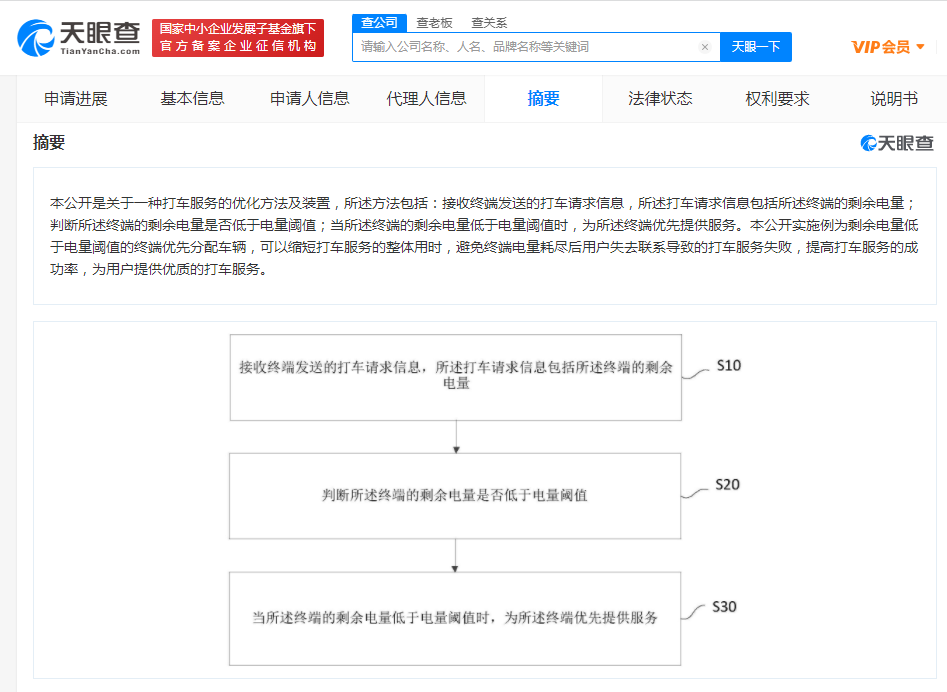Click the S10 step box in the flowchart
This screenshot has height=692, width=947.
pyautogui.click(x=455, y=378)
